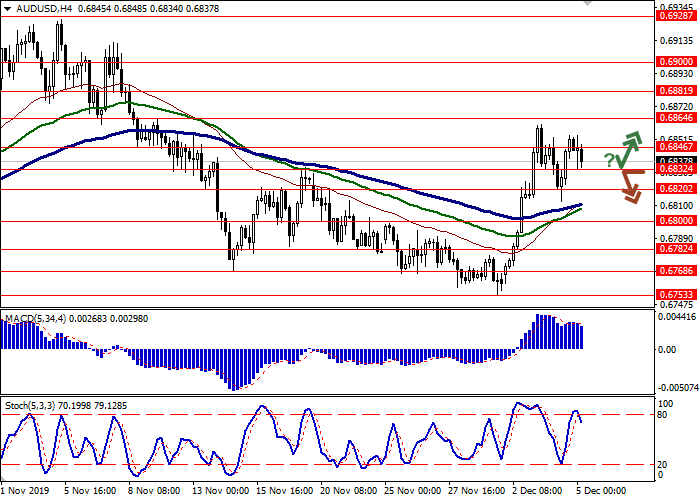
Task: Select the 1 Nov 2019 date label
Action: point(22,491)
